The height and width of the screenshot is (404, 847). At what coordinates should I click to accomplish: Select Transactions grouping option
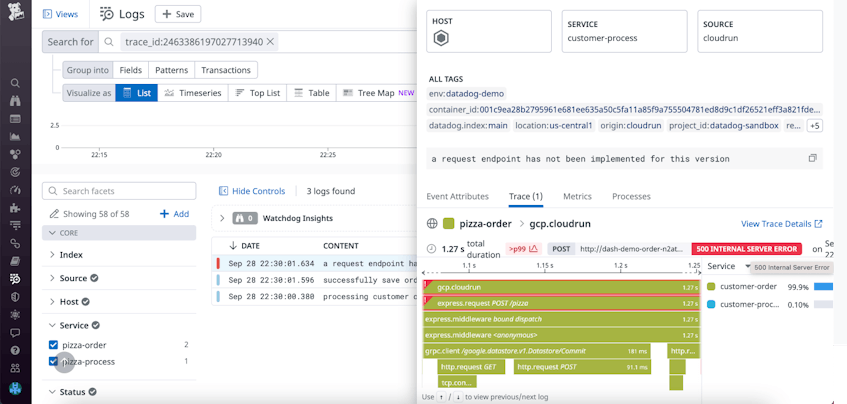point(226,70)
